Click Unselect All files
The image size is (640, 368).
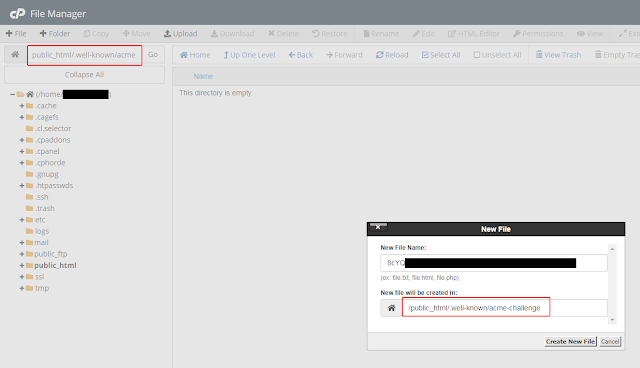(x=497, y=55)
